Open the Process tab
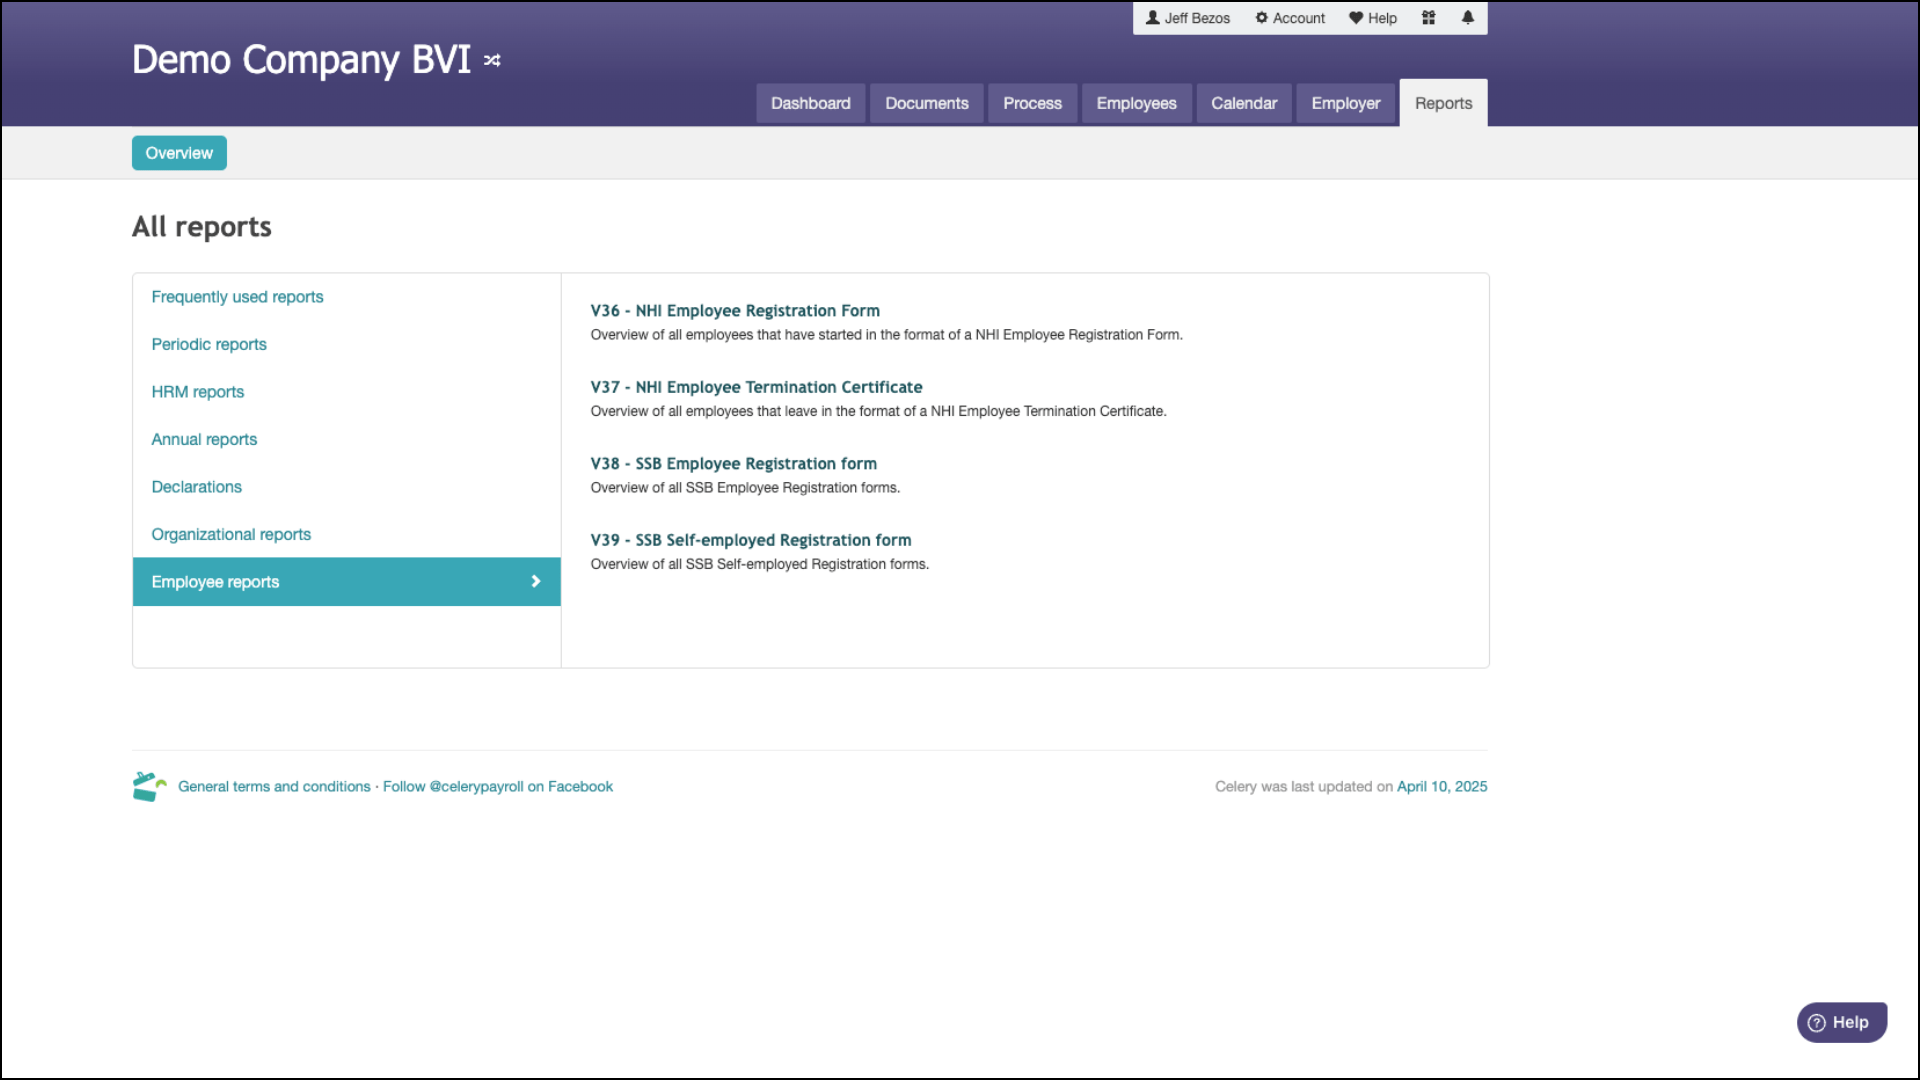1920x1080 pixels. (1032, 103)
